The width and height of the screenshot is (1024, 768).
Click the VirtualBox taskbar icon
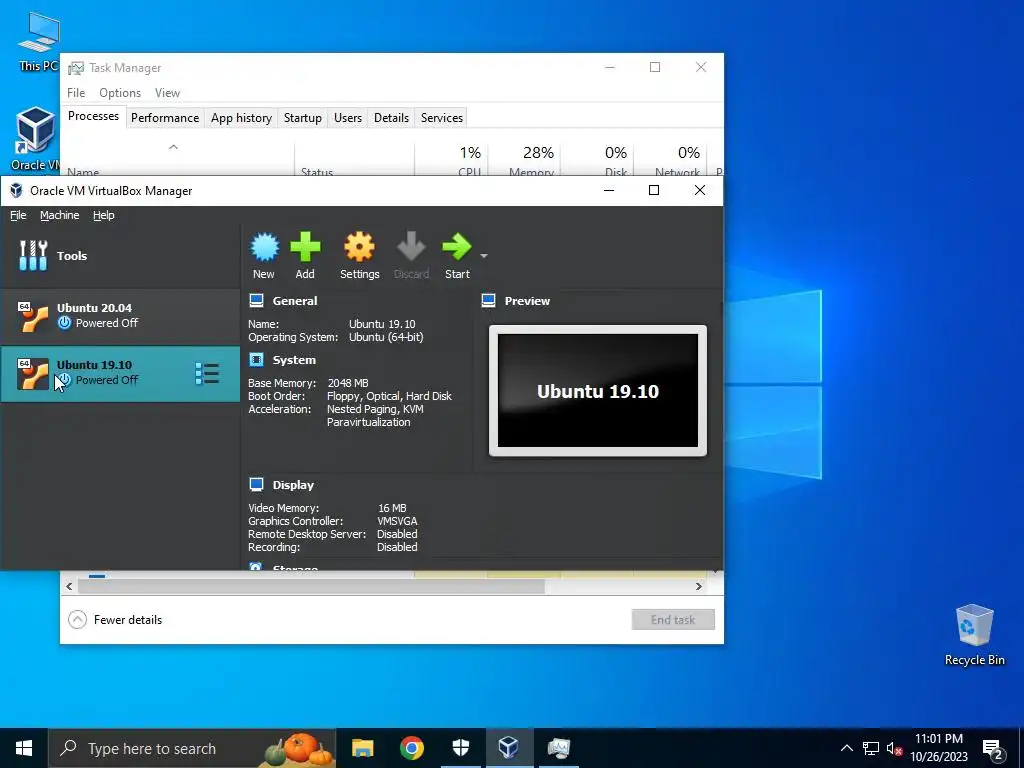[x=509, y=748]
